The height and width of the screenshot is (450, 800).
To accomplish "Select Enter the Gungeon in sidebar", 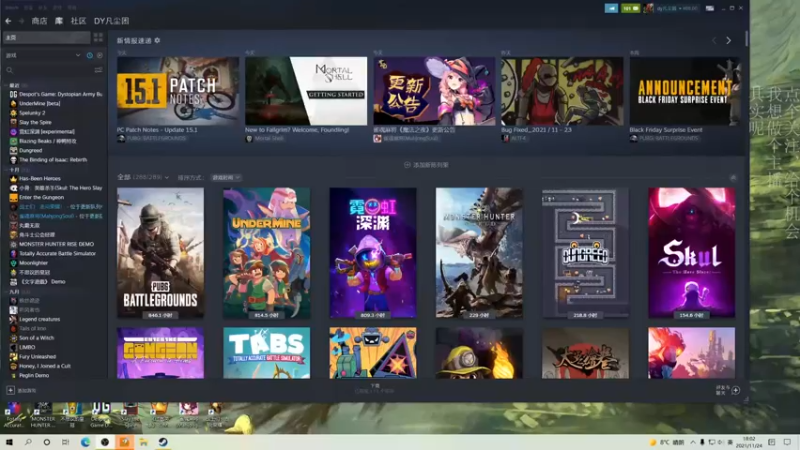I will (x=37, y=197).
